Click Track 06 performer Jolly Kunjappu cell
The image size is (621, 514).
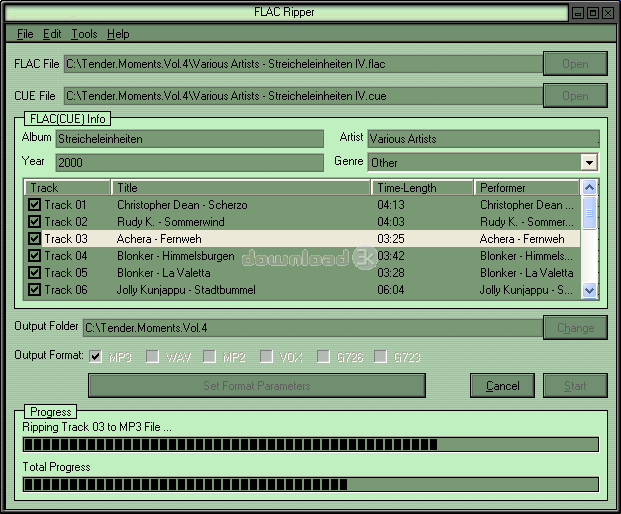coord(526,290)
